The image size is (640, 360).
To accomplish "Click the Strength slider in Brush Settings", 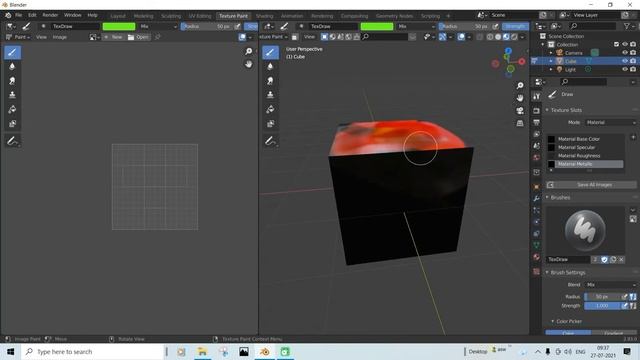I will (x=602, y=306).
